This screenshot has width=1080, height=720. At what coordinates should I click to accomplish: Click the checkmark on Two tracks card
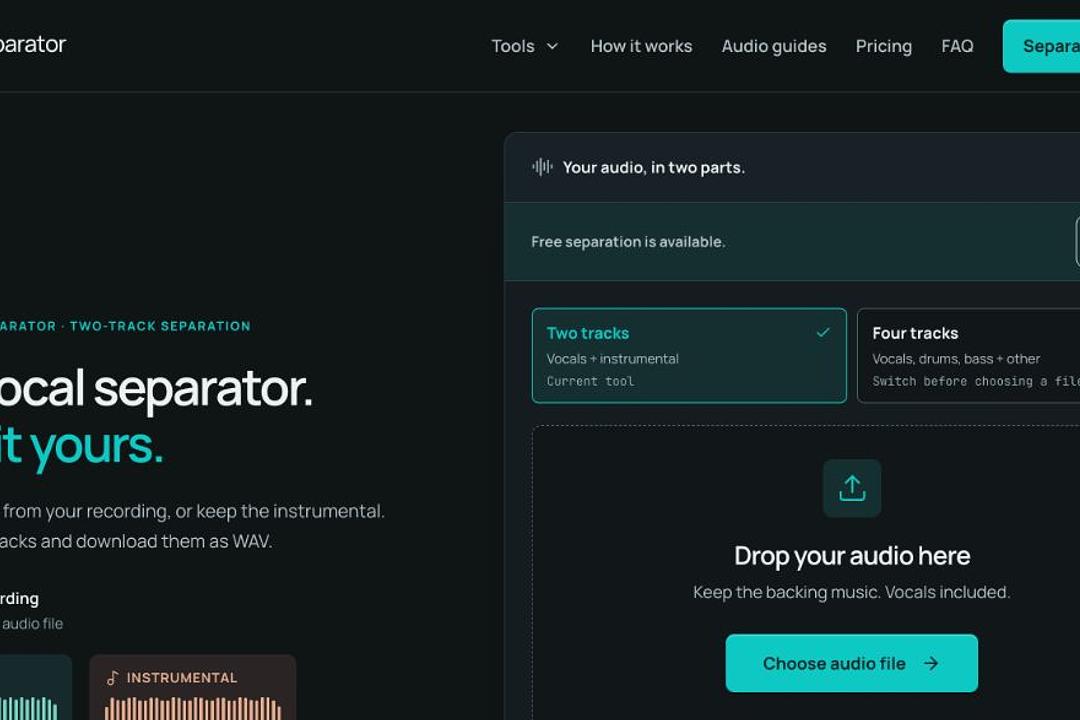(x=822, y=333)
